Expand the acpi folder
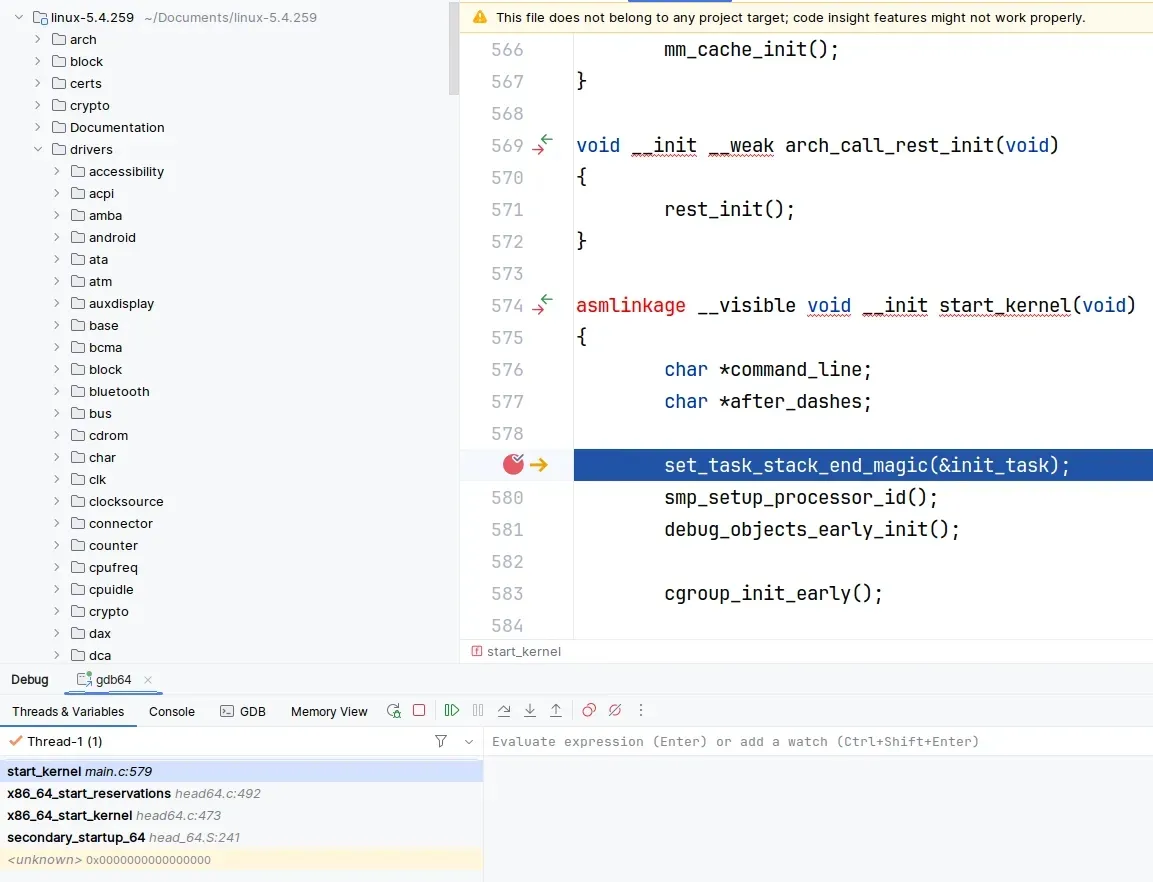The width and height of the screenshot is (1153, 882). click(57, 193)
